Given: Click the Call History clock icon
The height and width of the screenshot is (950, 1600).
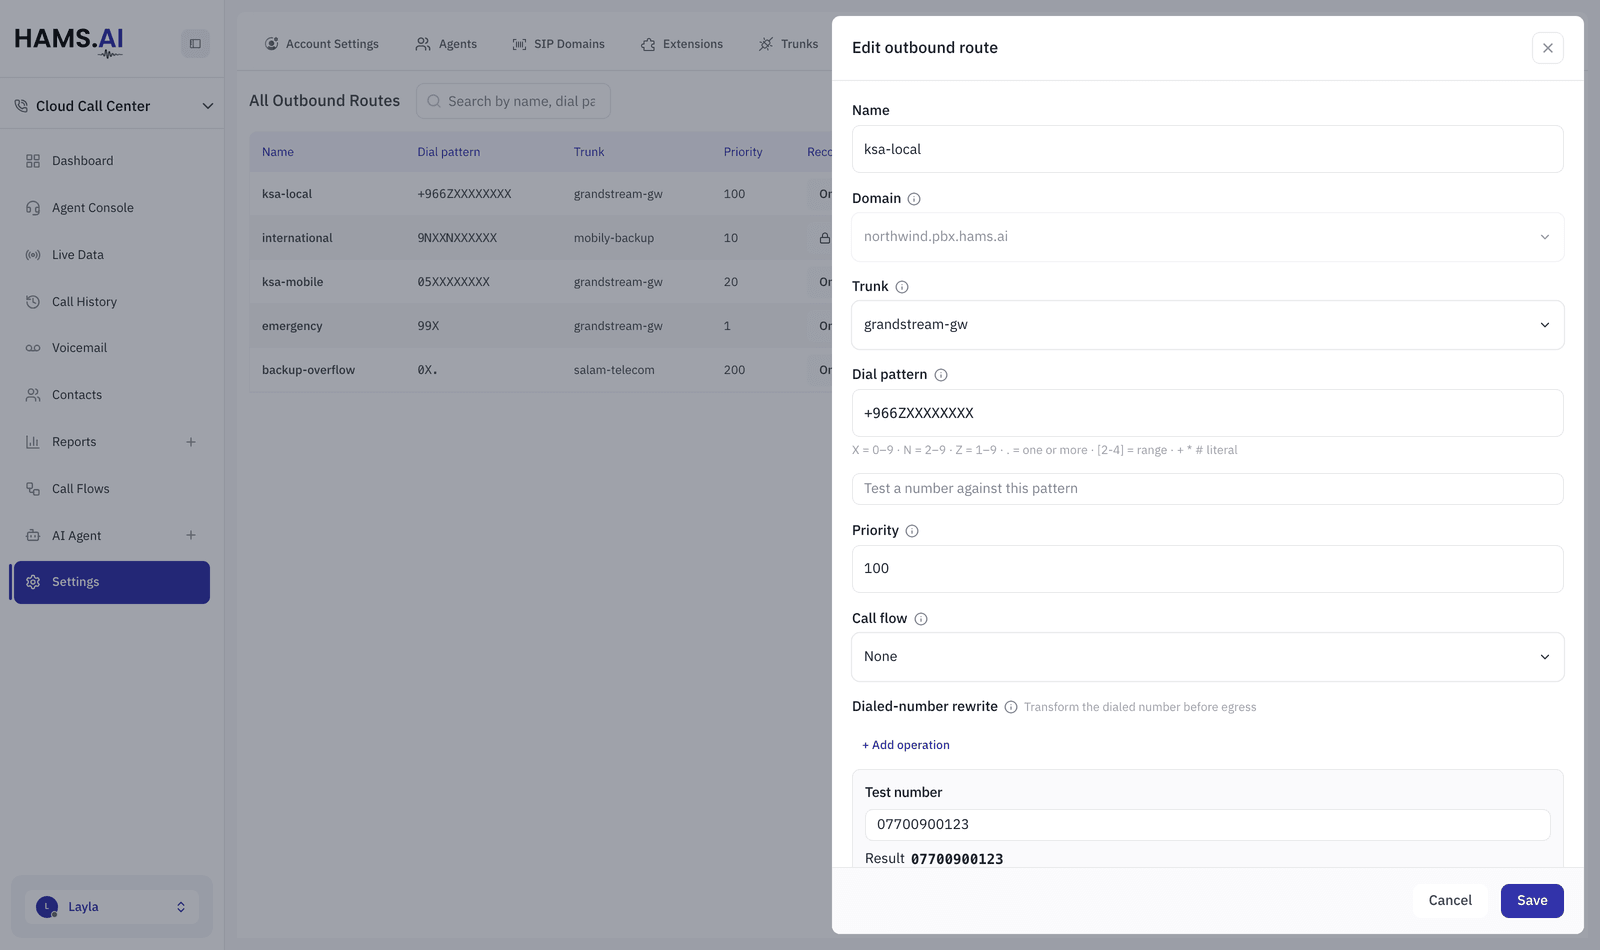Looking at the screenshot, I should [x=33, y=302].
